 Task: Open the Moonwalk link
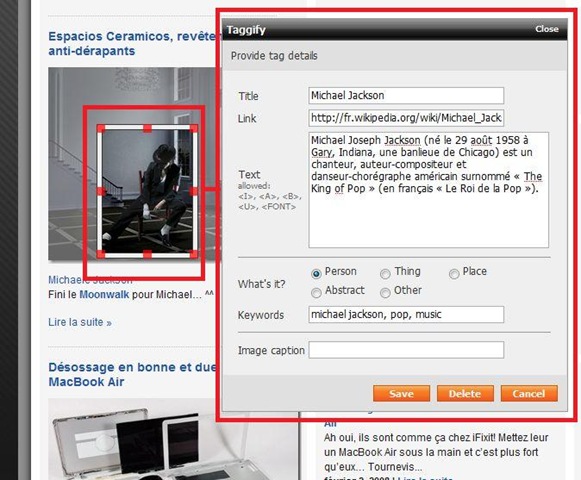104,295
